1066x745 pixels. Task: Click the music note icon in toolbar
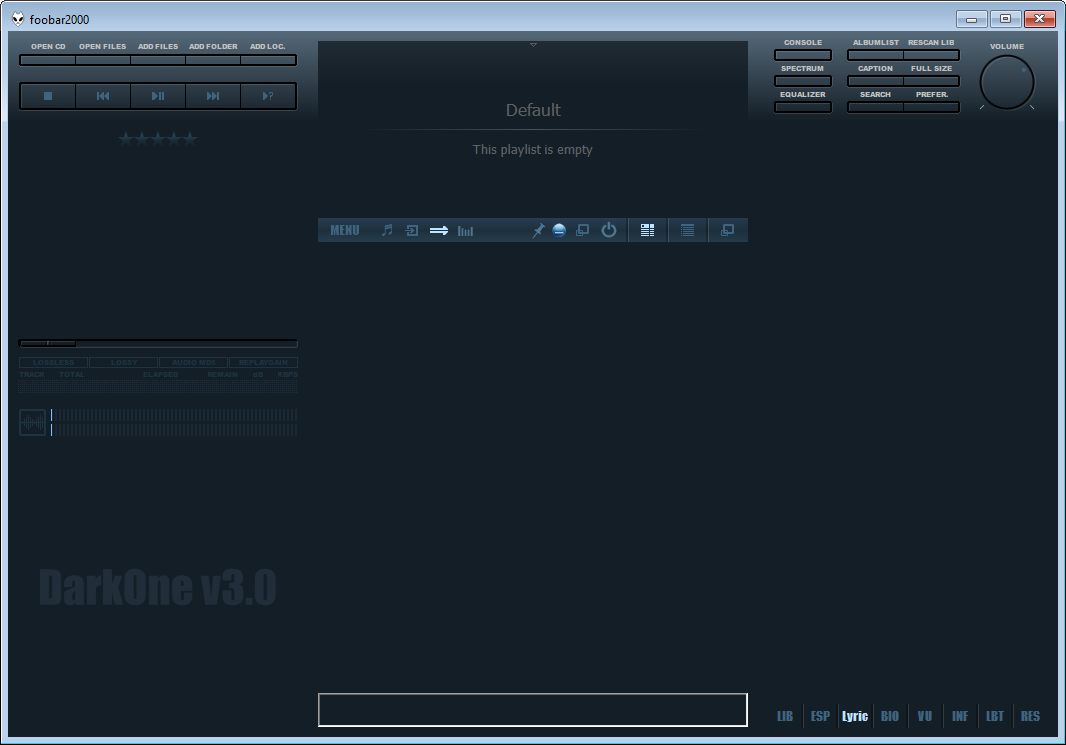pyautogui.click(x=387, y=230)
